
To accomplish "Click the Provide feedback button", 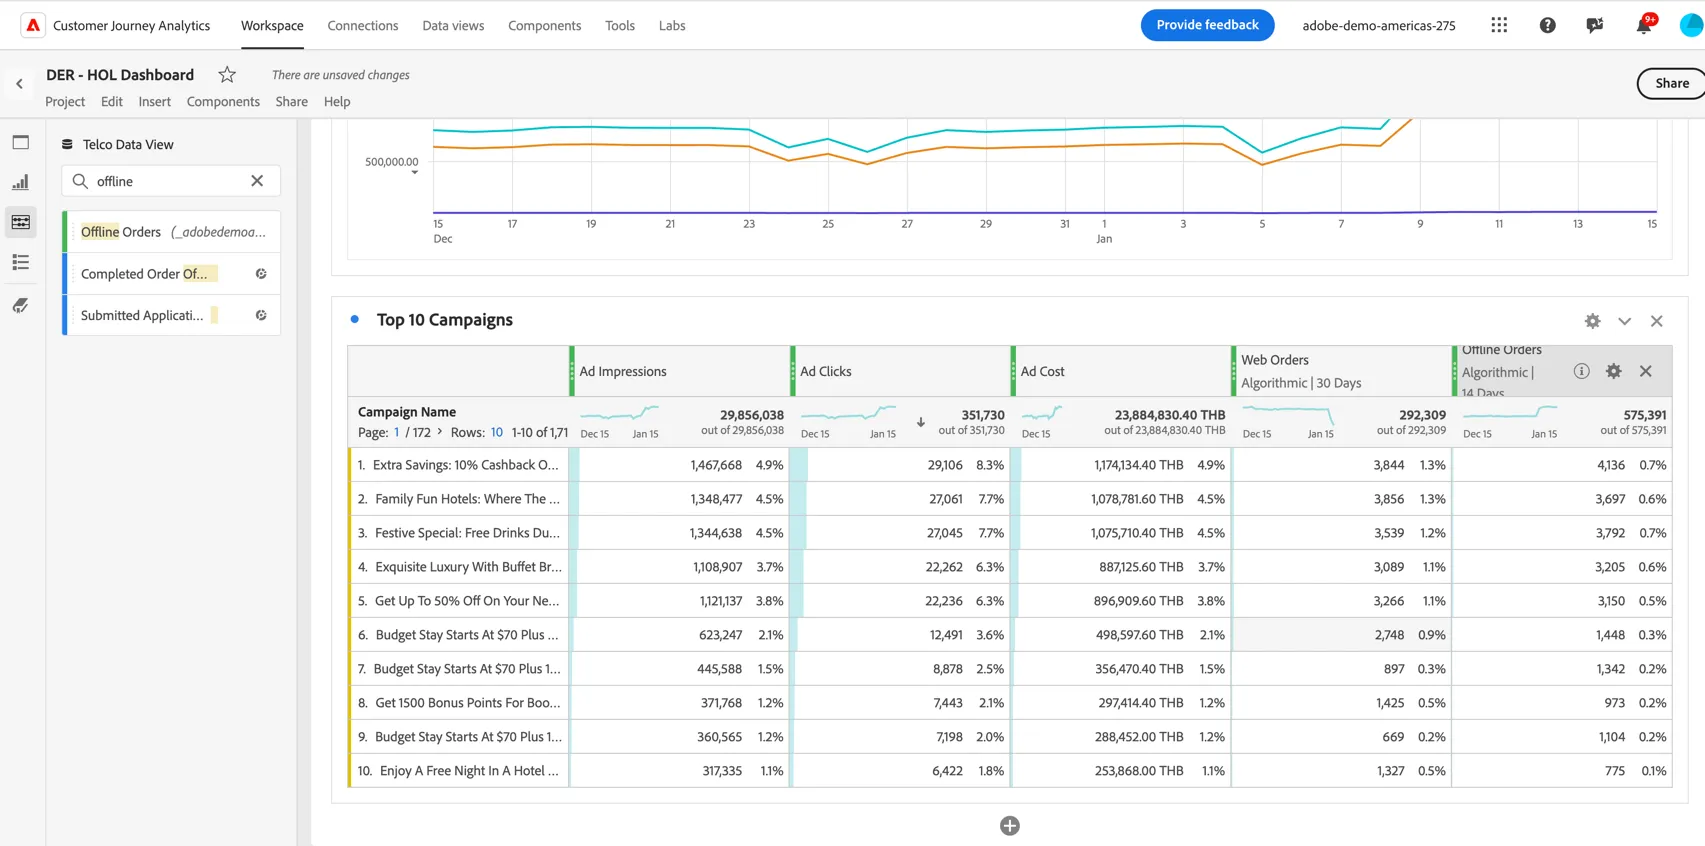I will click(x=1207, y=25).
